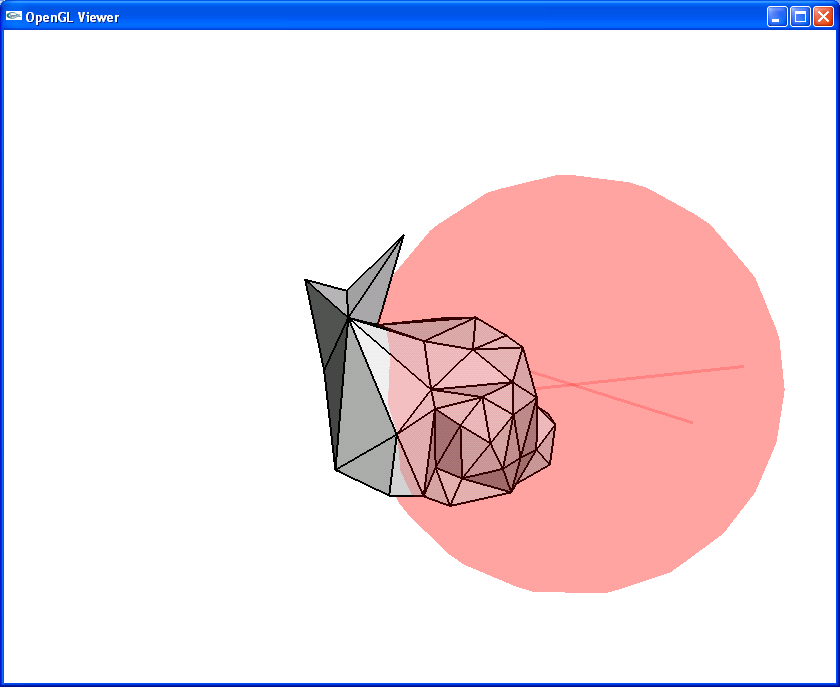Click the topmost edge of the red sphere
This screenshot has width=840, height=687.
[x=565, y=177]
